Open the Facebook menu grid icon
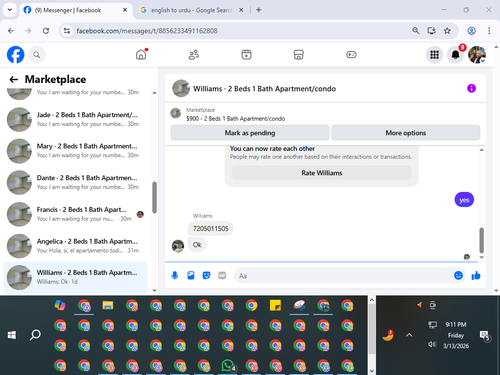The height and width of the screenshot is (375, 500). pos(434,55)
